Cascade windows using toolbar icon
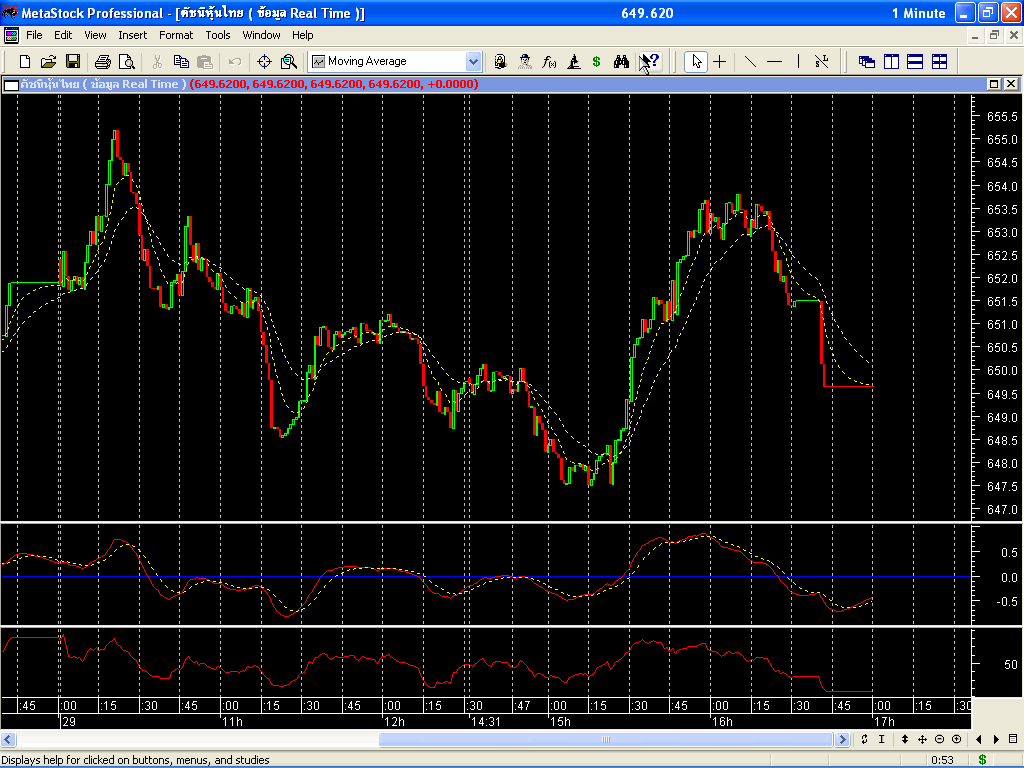This screenshot has height=768, width=1024. [x=867, y=61]
